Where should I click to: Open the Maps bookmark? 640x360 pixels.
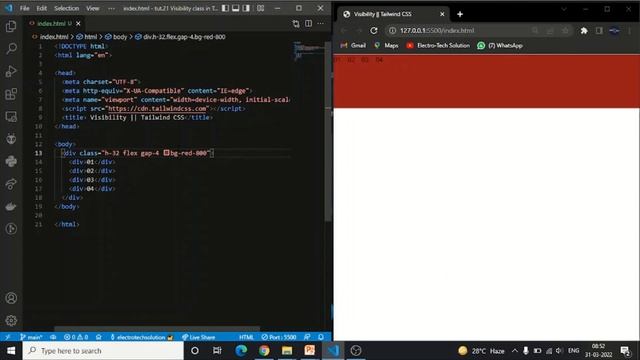(x=386, y=46)
